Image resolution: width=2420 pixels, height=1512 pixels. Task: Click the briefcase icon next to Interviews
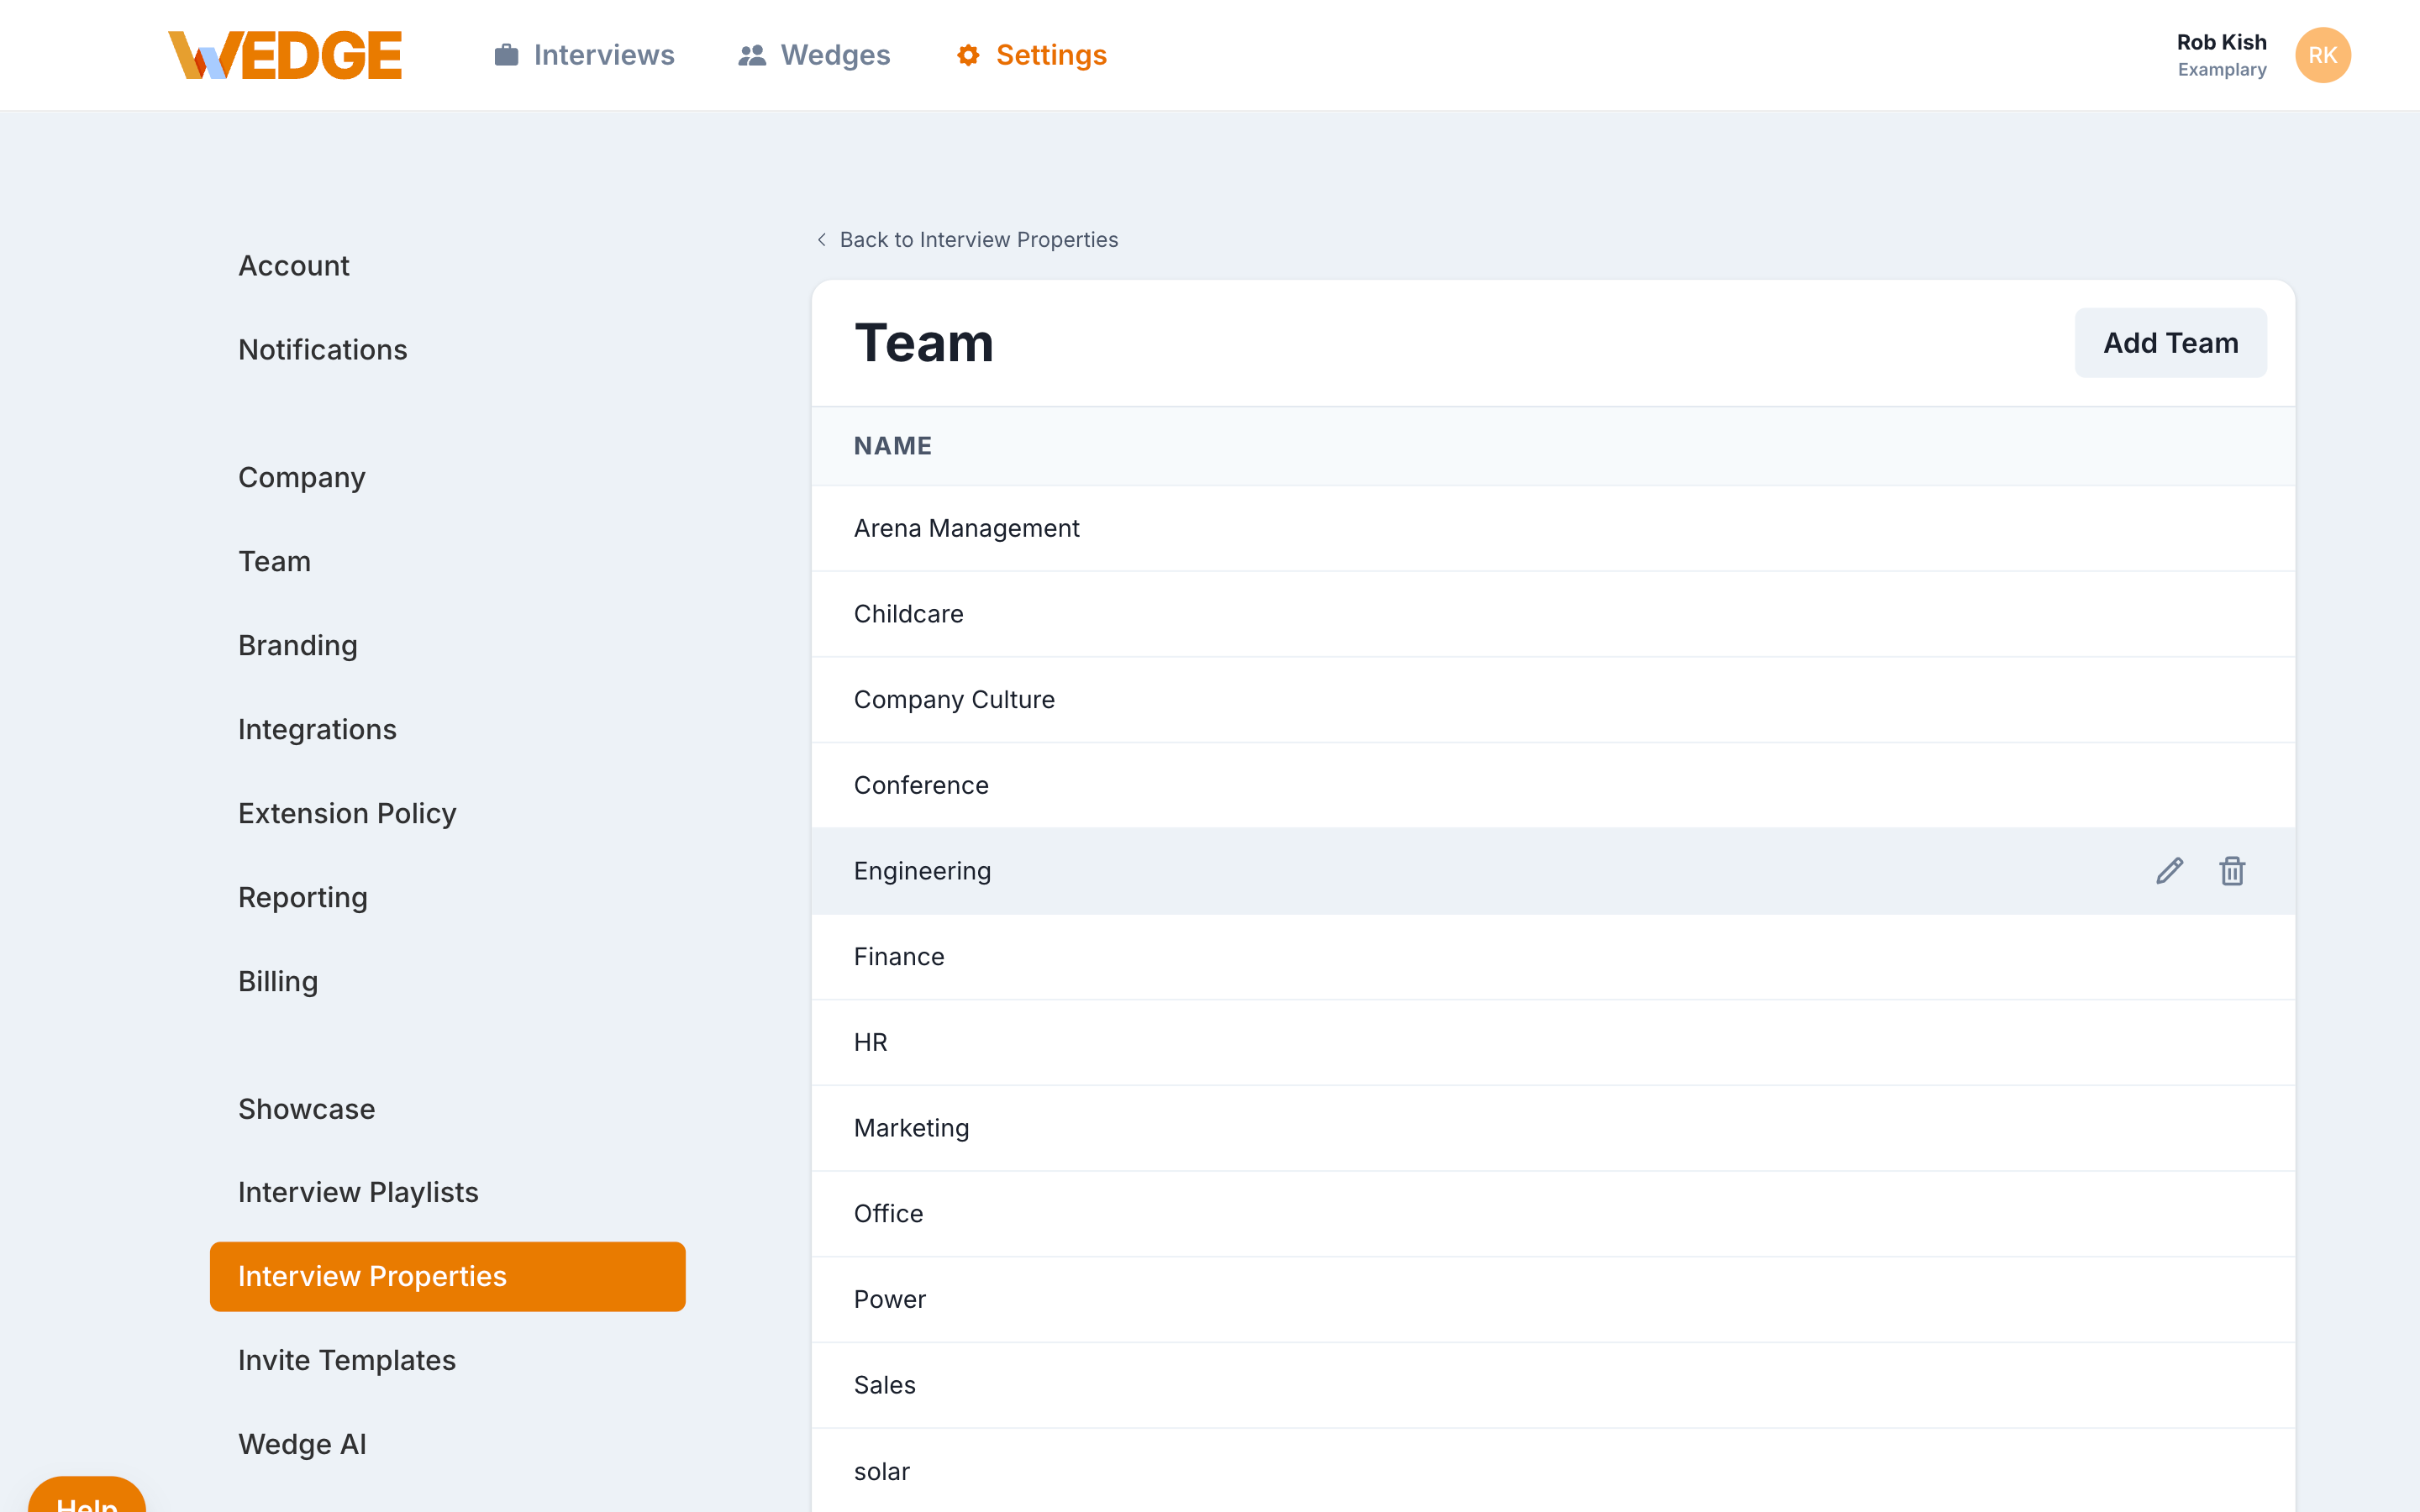pos(506,55)
